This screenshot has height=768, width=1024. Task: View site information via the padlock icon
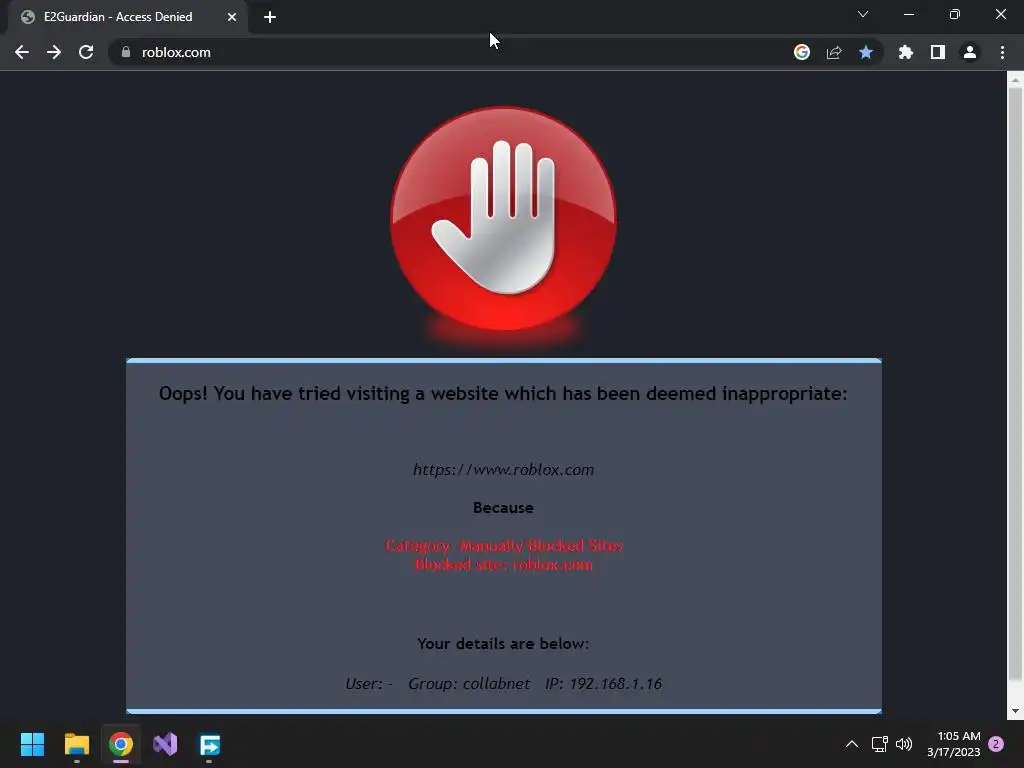pyautogui.click(x=125, y=52)
